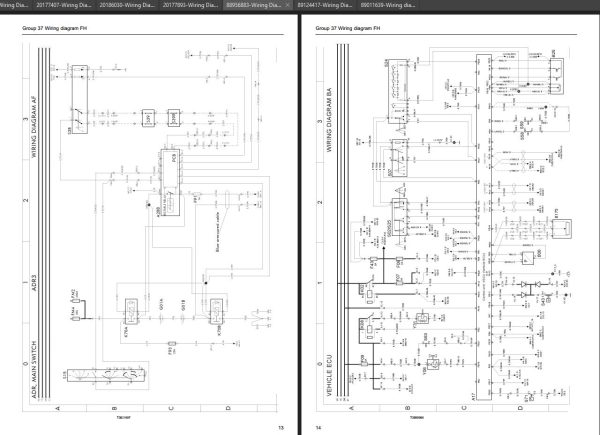Viewport: 600px width, 435px height.
Task: Click the 'G01A' label
Action: pos(161,305)
